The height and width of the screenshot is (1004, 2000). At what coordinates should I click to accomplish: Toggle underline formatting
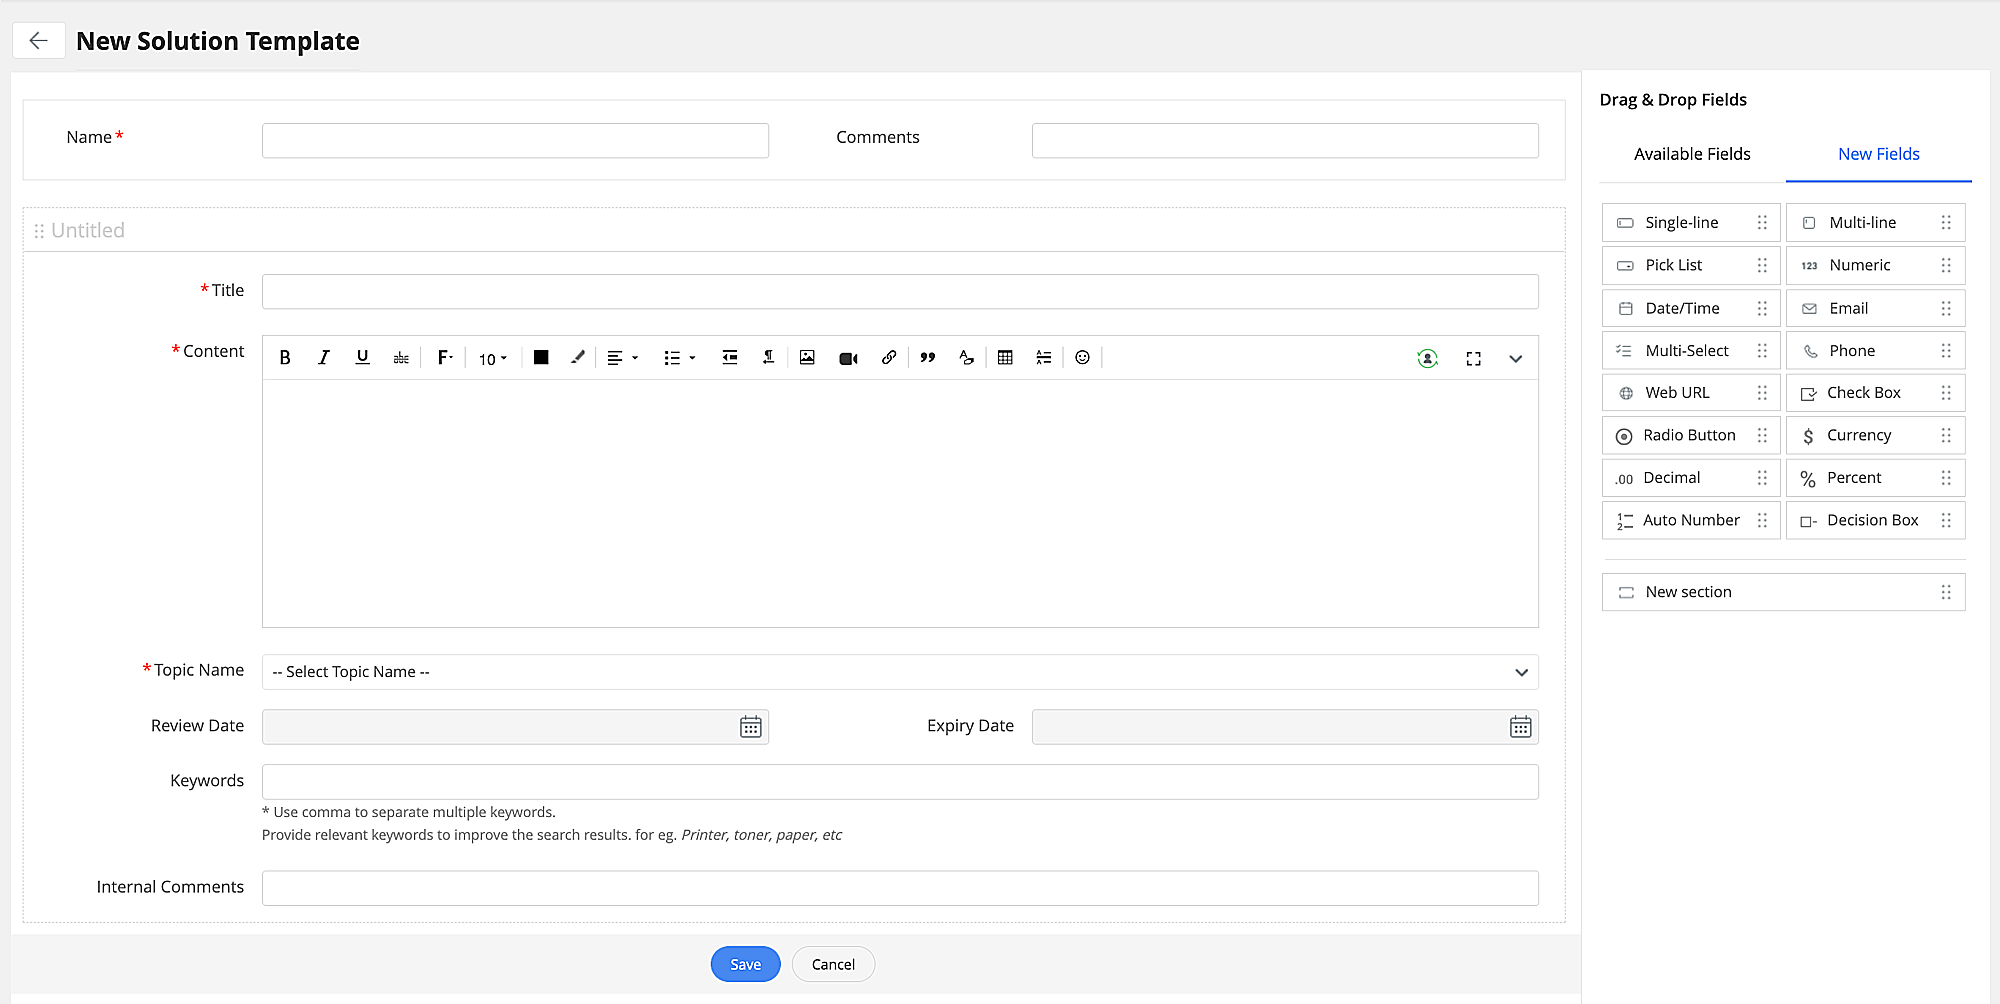(x=362, y=358)
